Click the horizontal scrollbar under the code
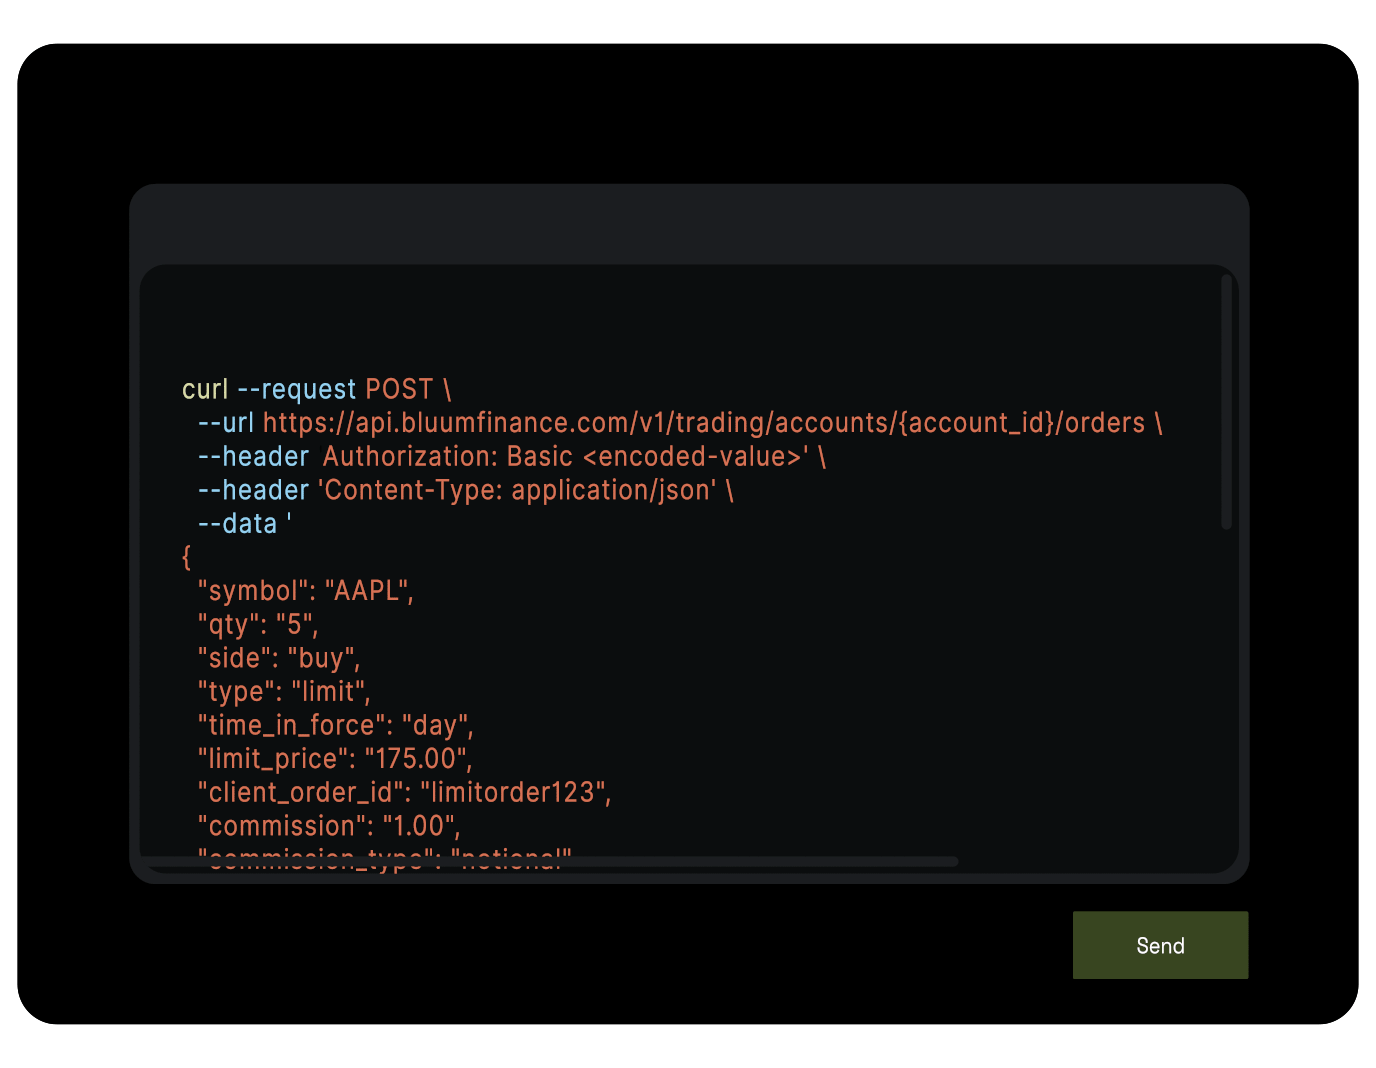The image size is (1376, 1068). point(549,861)
